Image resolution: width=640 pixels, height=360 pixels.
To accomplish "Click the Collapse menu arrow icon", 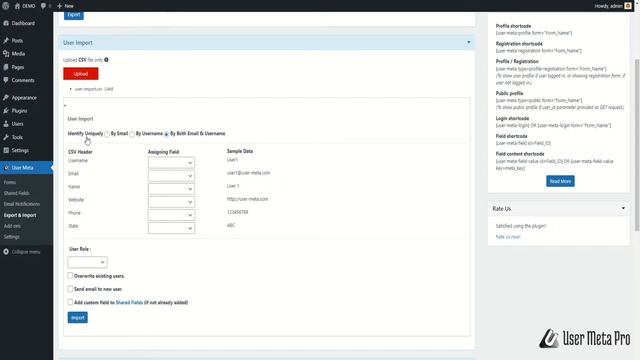I will click(x=6, y=252).
